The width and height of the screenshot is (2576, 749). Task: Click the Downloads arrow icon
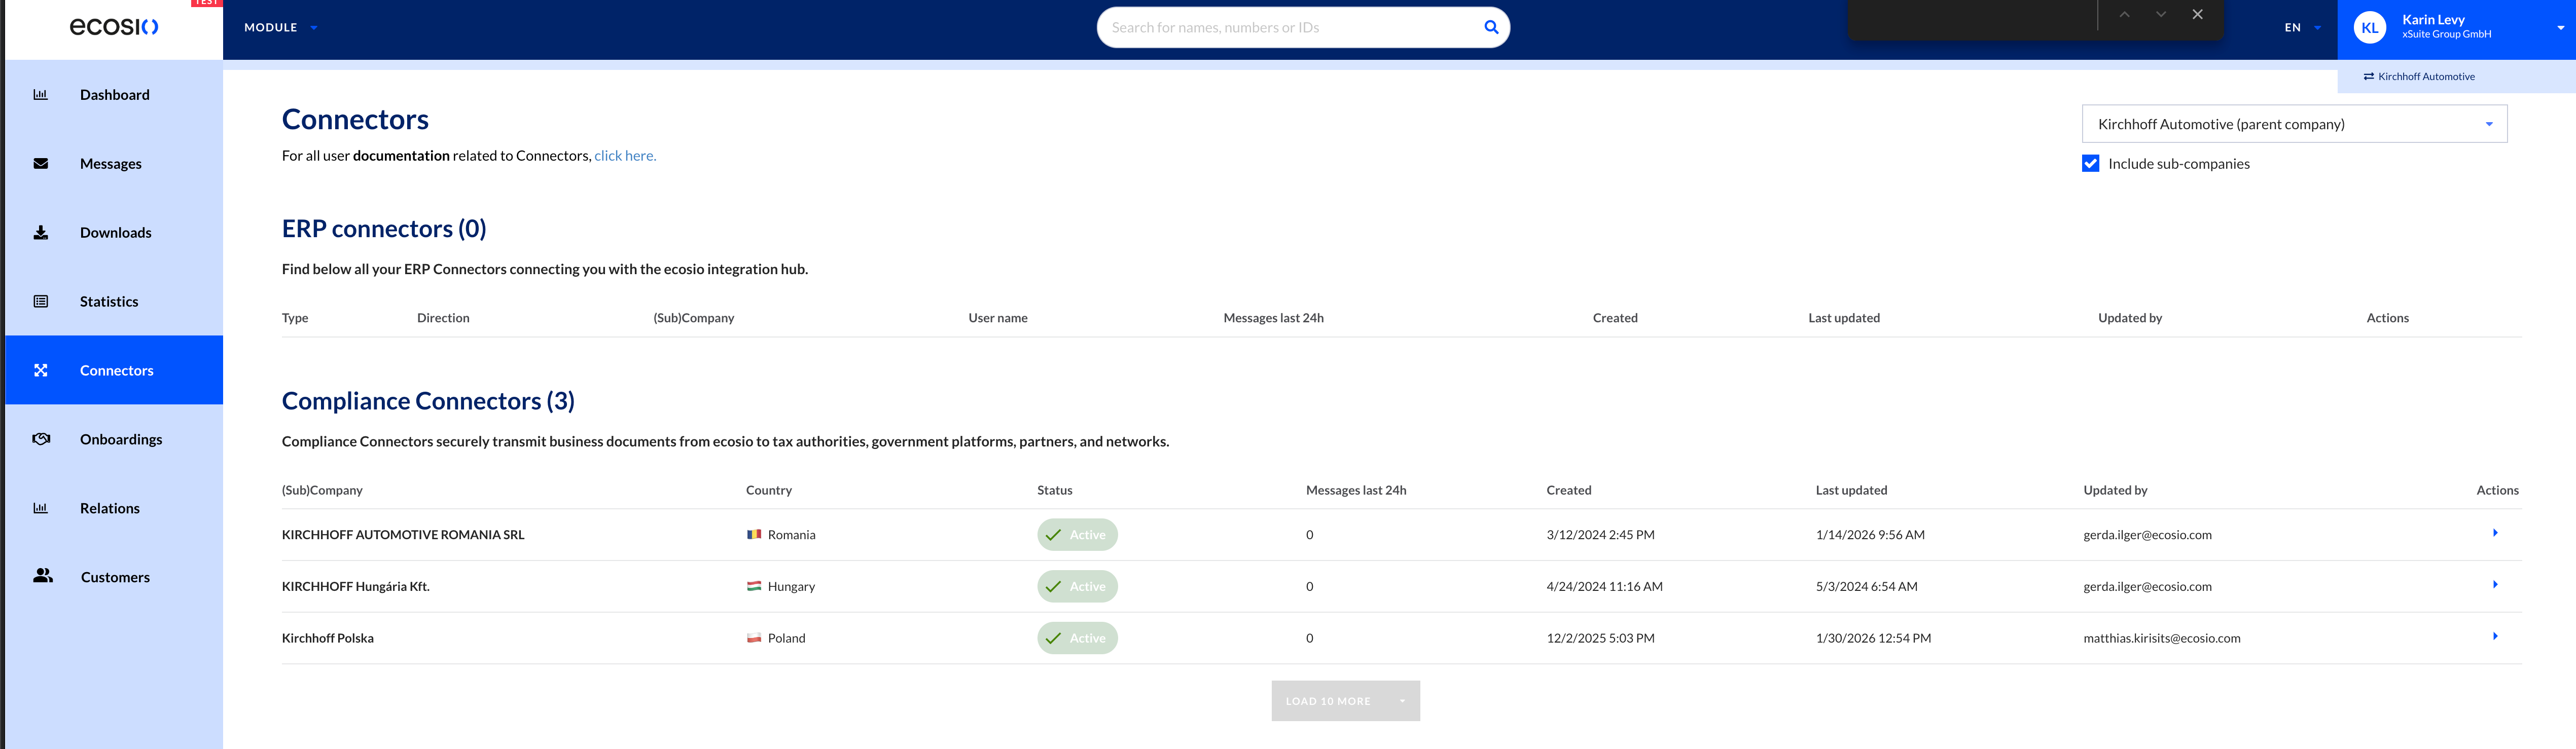[41, 233]
